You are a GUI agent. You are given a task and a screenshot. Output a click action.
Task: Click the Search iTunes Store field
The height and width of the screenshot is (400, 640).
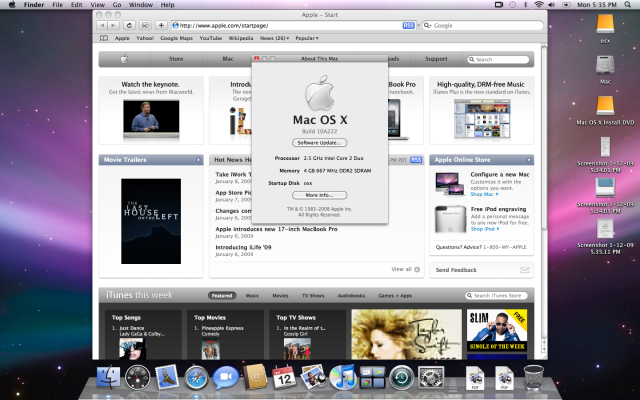point(496,296)
